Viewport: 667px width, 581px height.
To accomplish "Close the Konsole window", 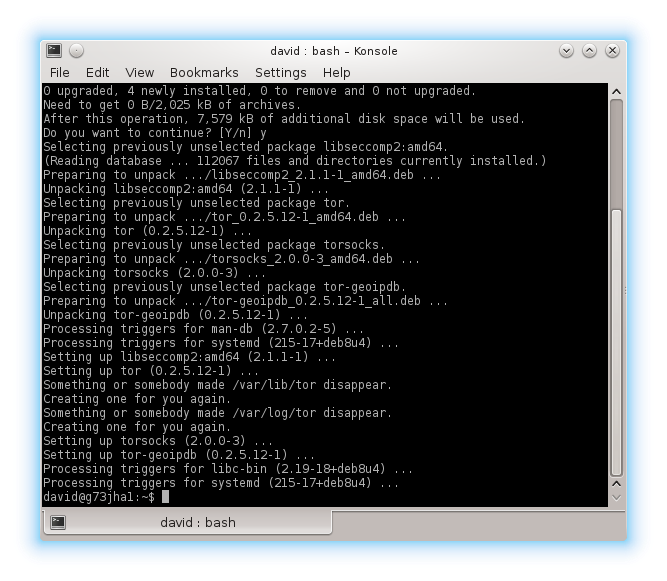I will (x=612, y=51).
